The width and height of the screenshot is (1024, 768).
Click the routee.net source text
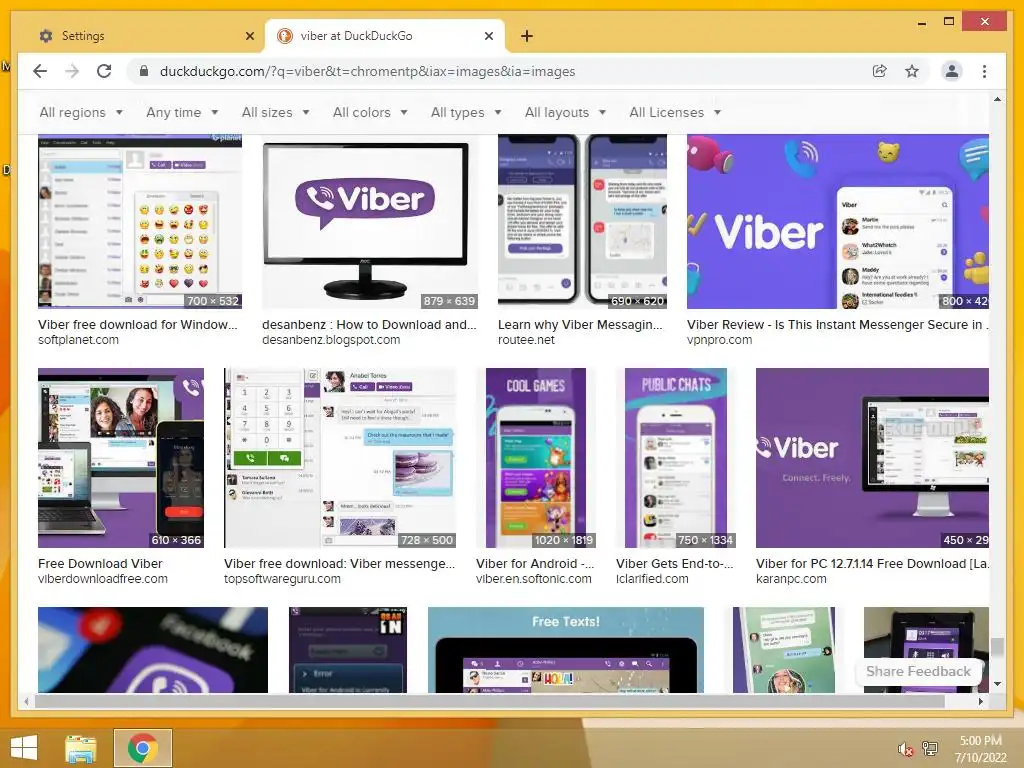tap(526, 340)
